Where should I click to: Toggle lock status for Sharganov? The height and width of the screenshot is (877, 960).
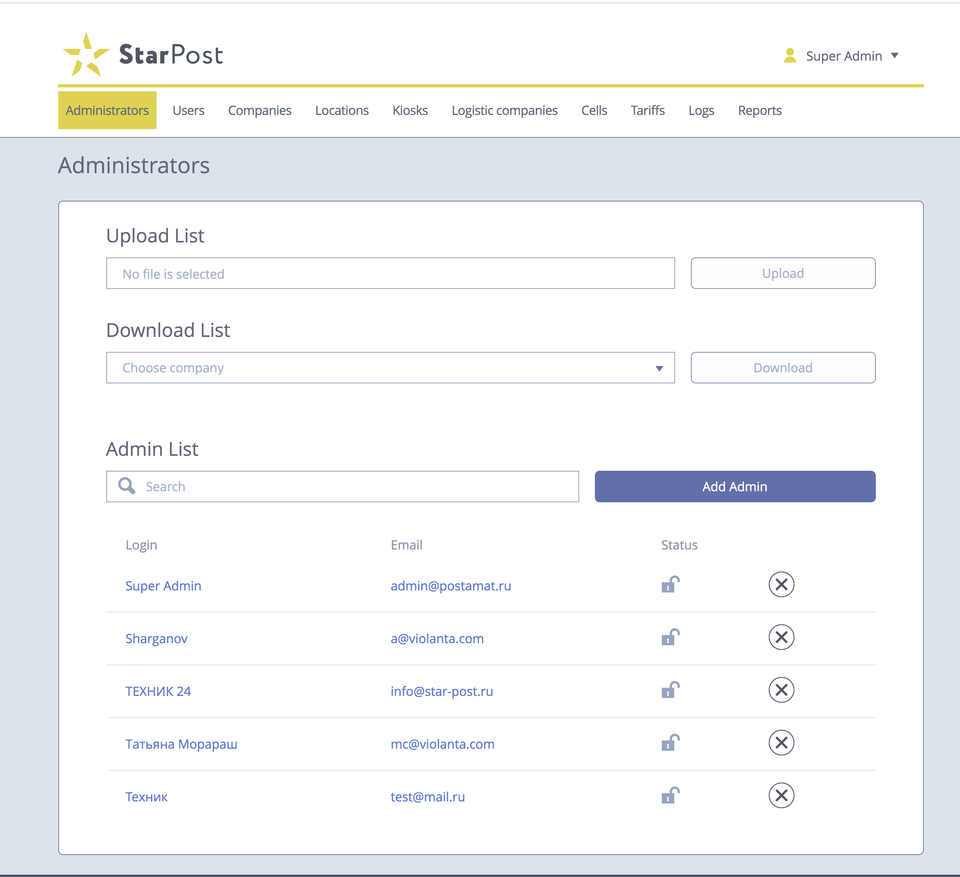[x=670, y=638]
